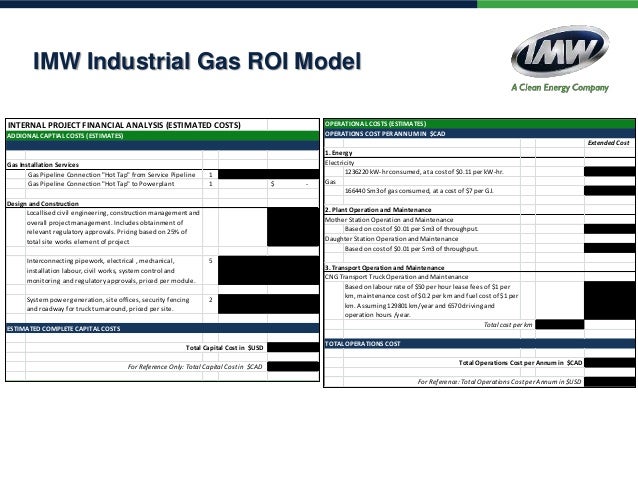
Task: Click 'IMW Industrial Gas ROI Model' title
Action: pos(197,61)
